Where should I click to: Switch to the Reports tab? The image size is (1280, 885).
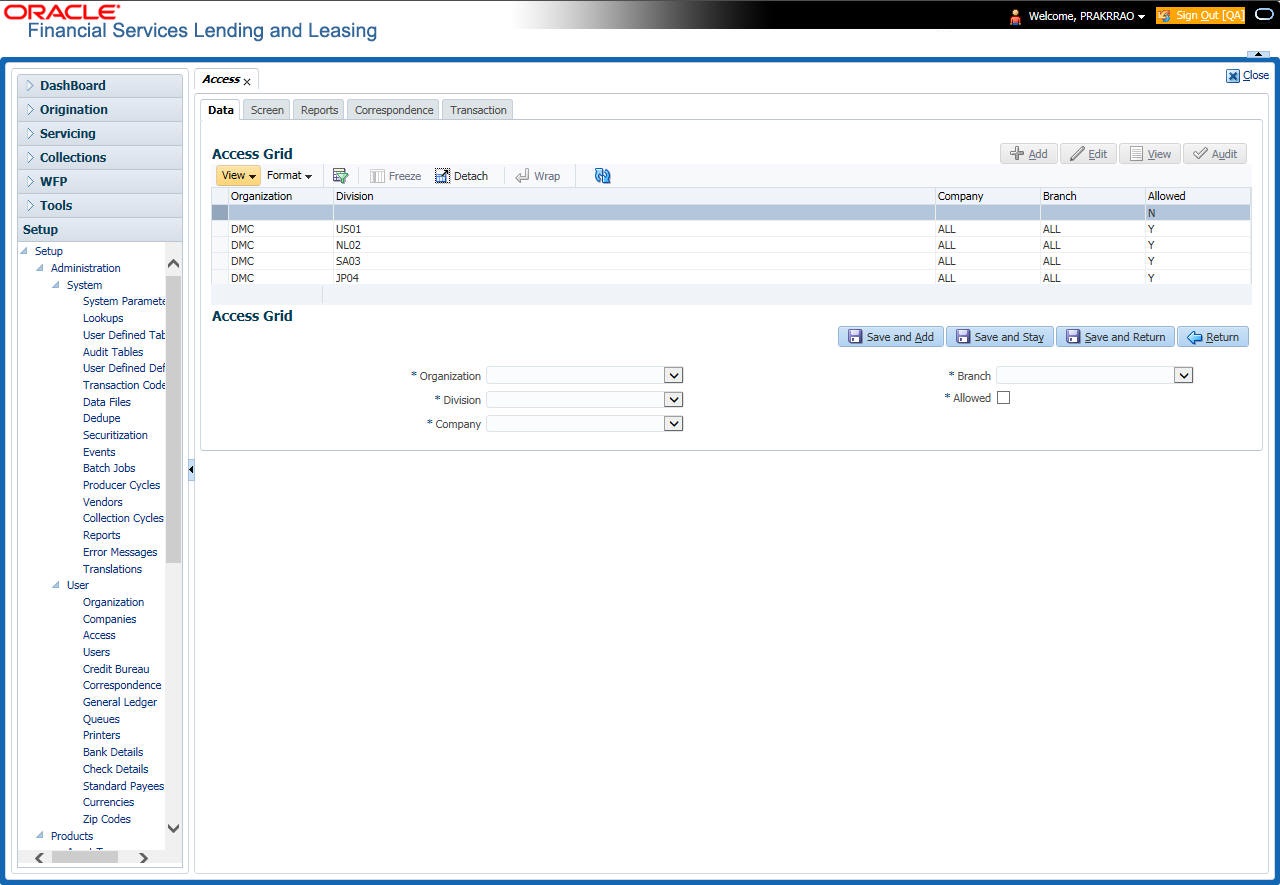[x=319, y=110]
